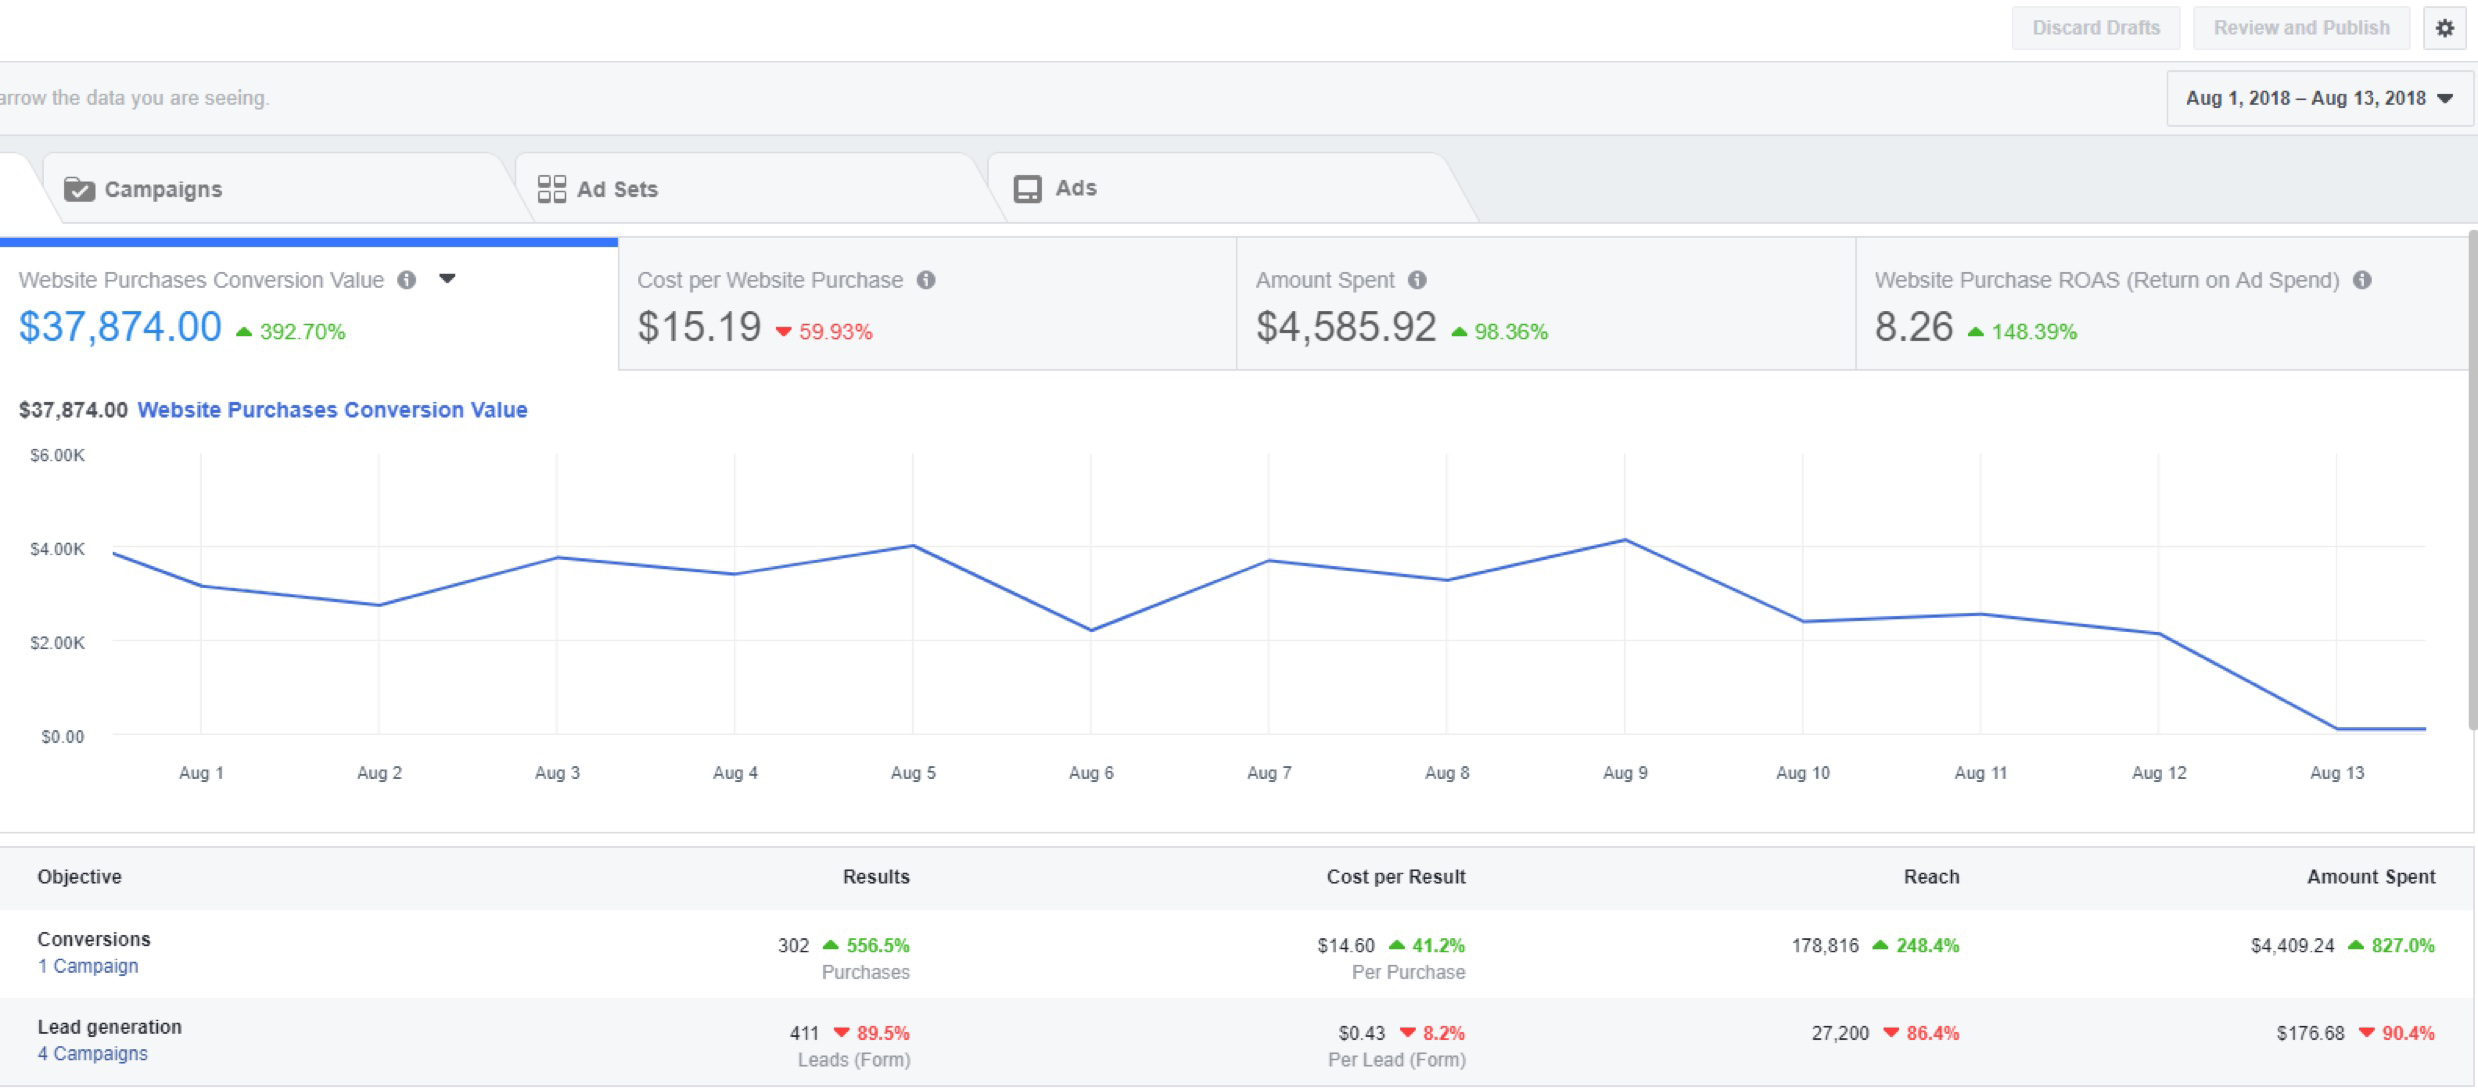
Task: Click the vertical scrollbar on the right
Action: (x=2472, y=480)
